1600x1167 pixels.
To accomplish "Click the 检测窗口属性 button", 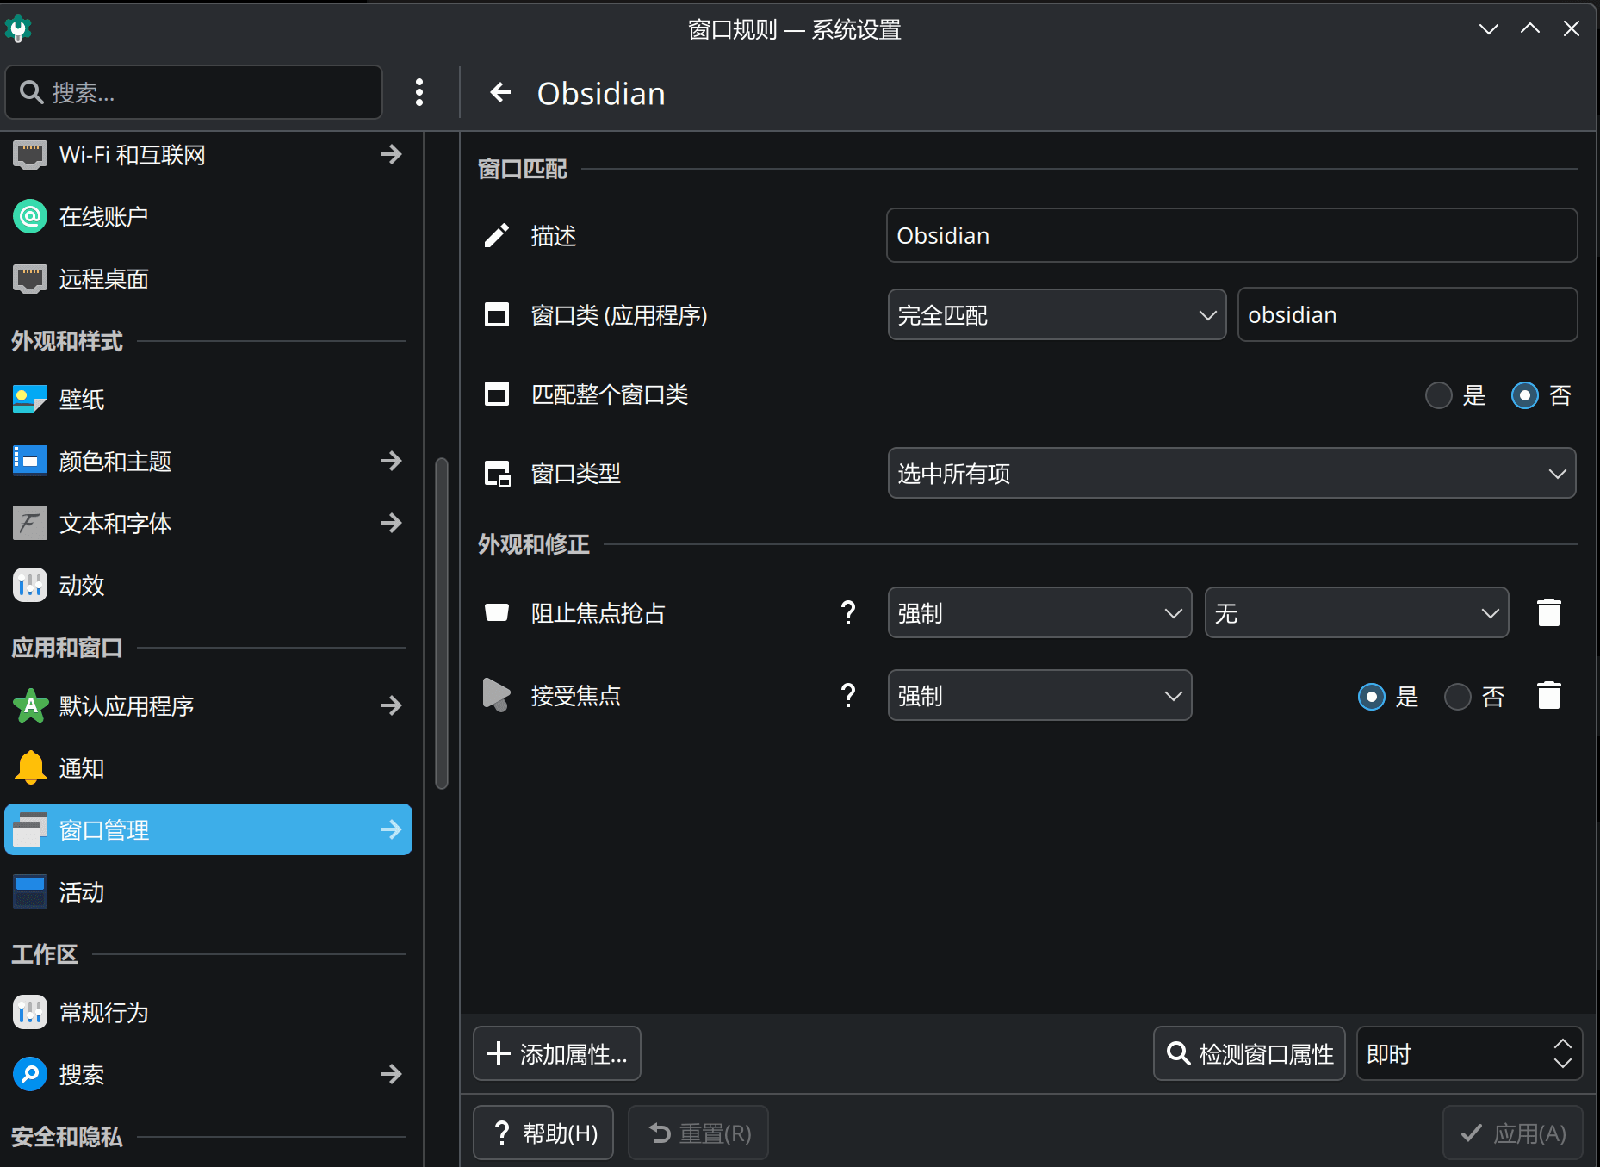I will tap(1249, 1054).
